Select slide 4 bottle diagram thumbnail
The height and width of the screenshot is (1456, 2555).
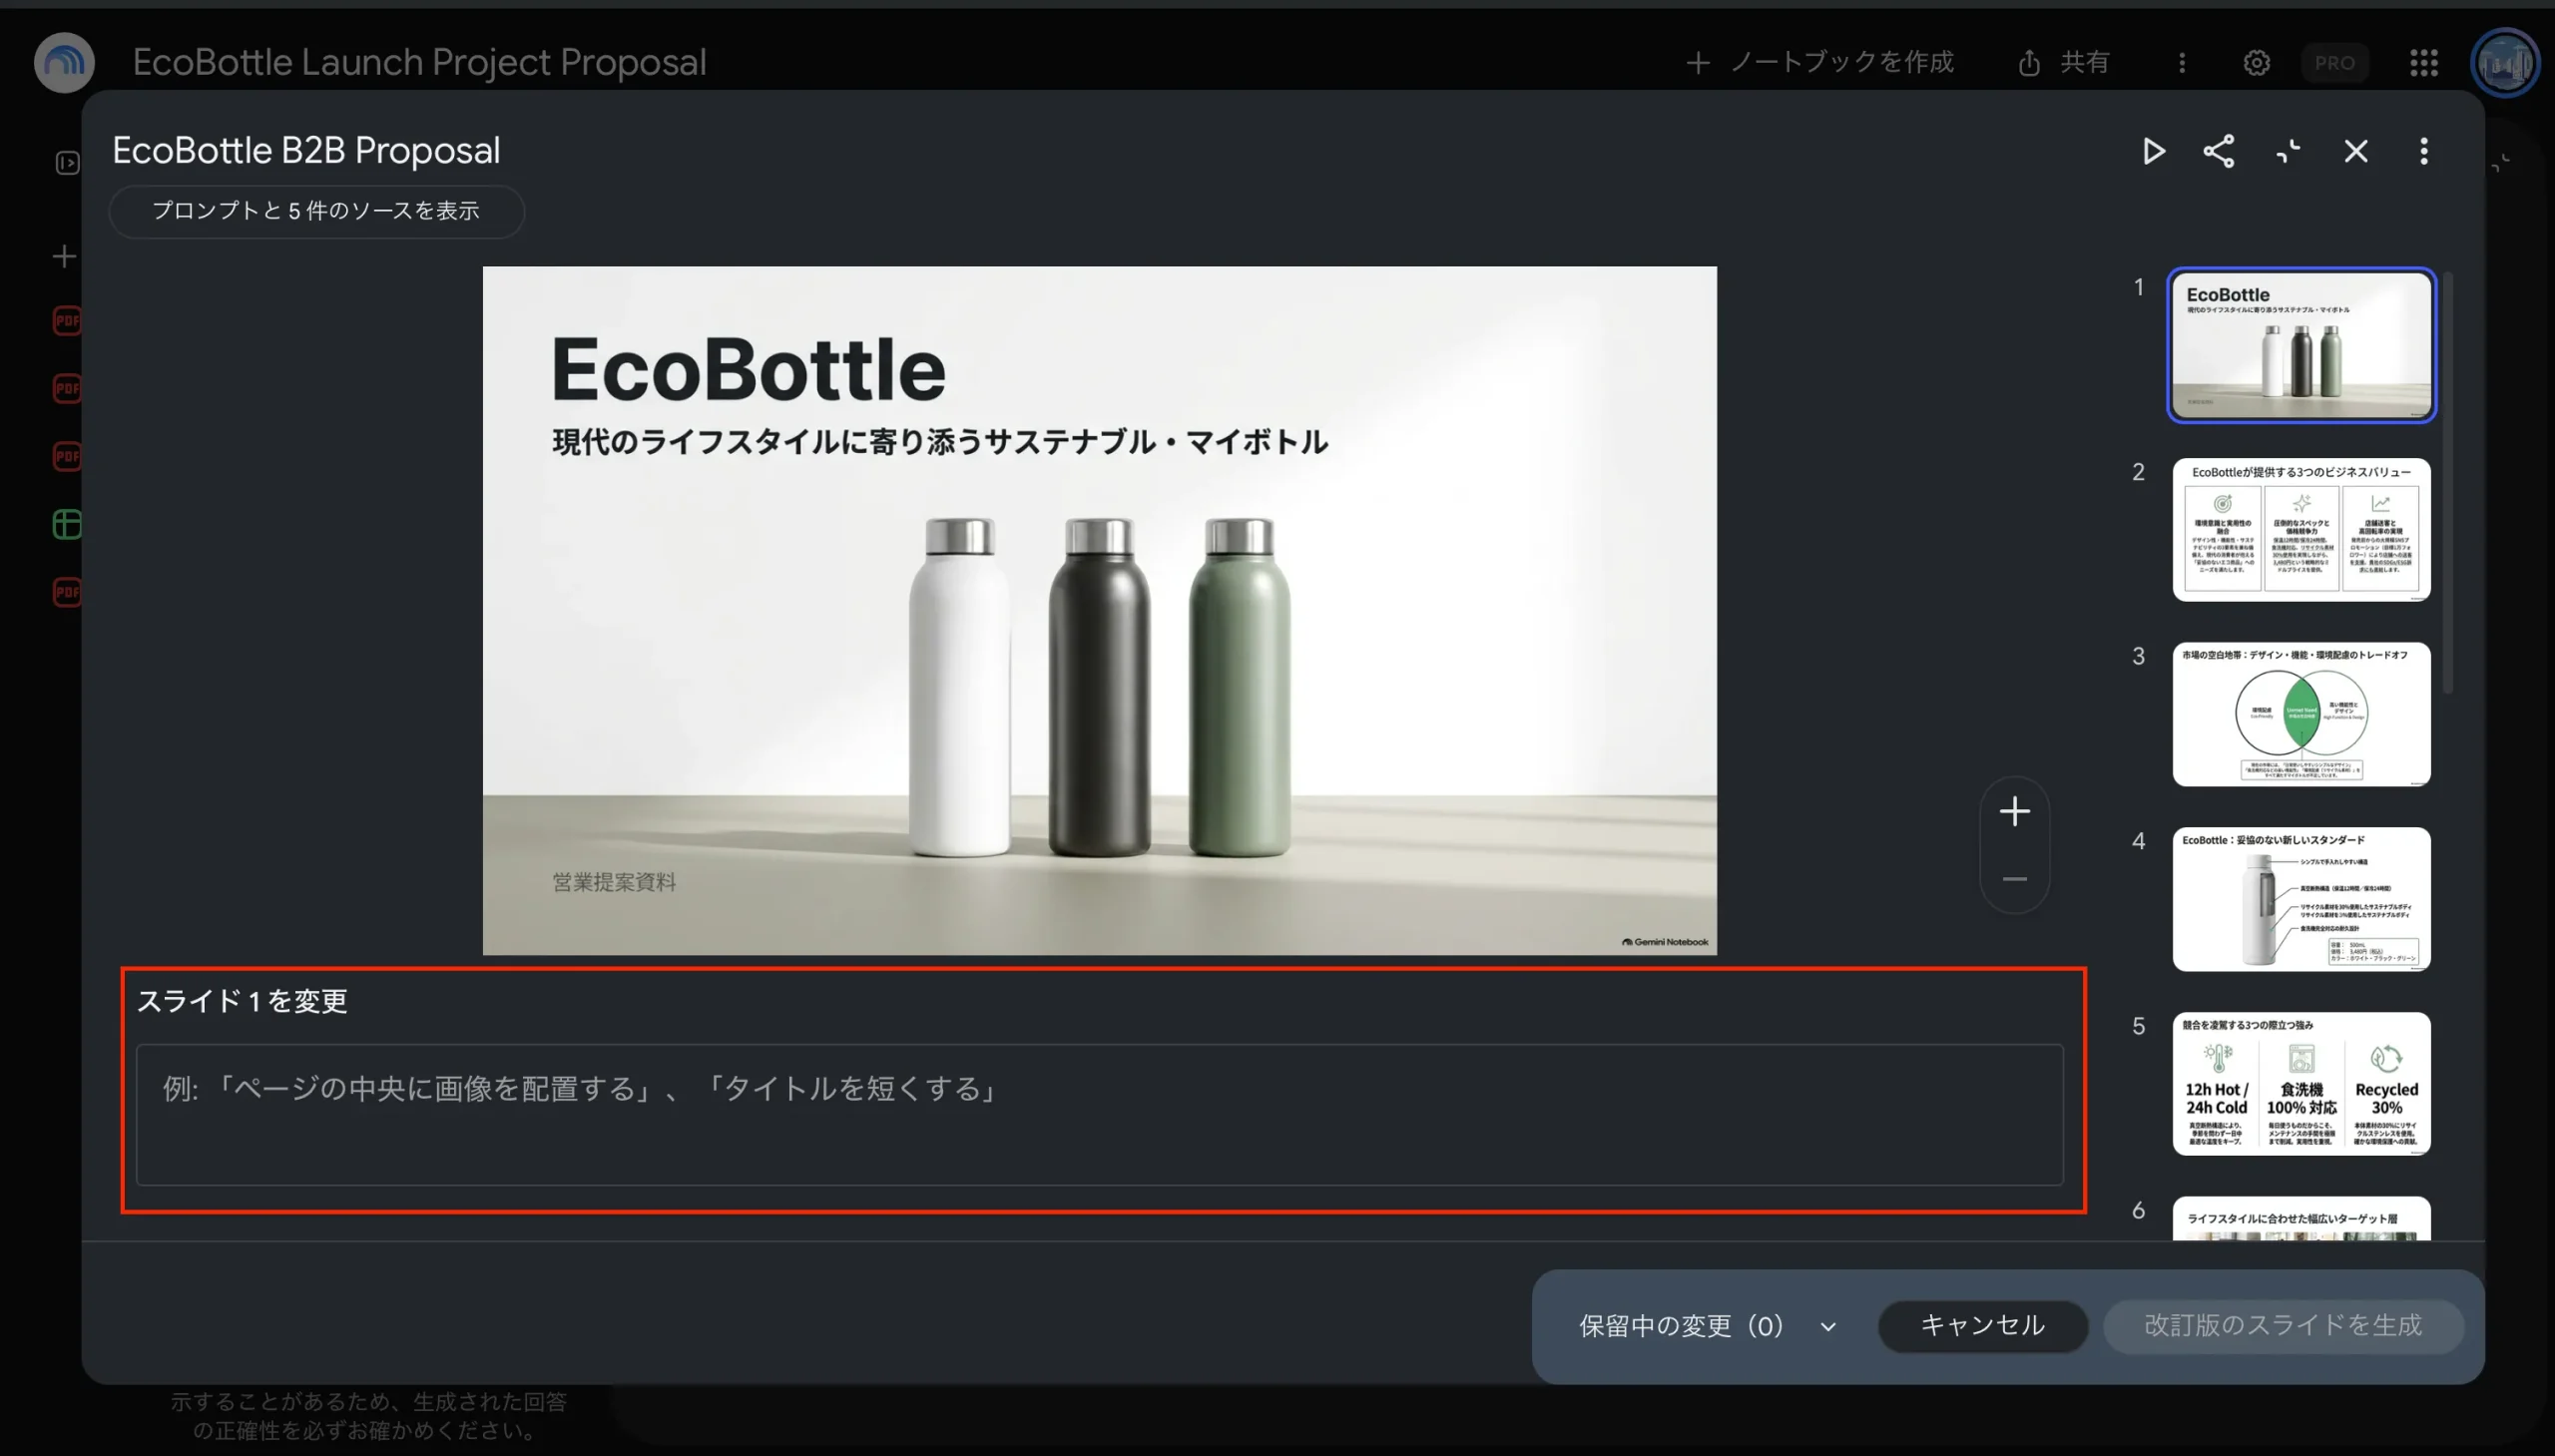2301,899
